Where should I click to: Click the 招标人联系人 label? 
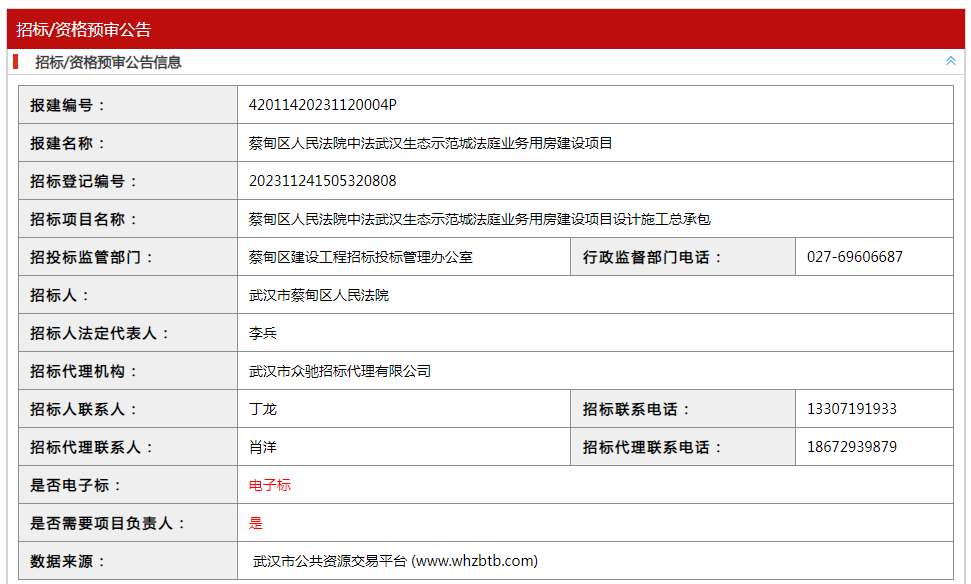tap(83, 409)
